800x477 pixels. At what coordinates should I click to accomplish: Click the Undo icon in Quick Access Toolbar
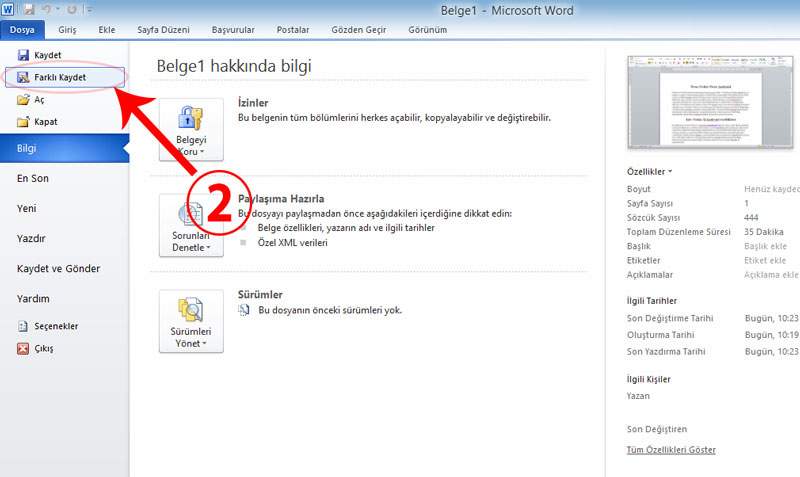46,9
